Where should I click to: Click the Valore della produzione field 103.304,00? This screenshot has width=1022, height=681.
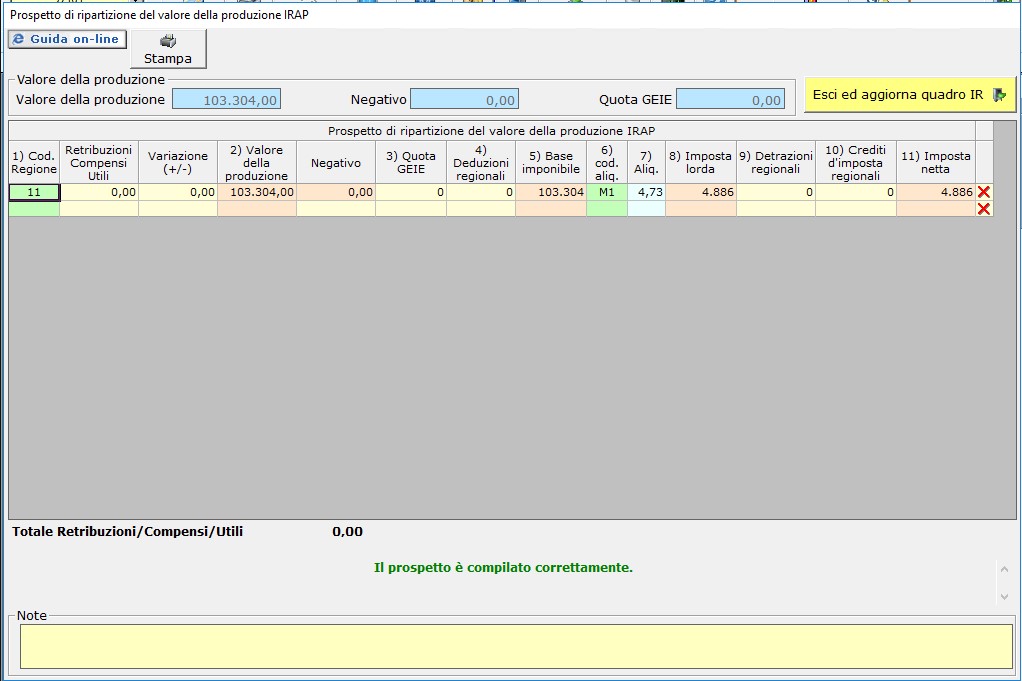[227, 100]
